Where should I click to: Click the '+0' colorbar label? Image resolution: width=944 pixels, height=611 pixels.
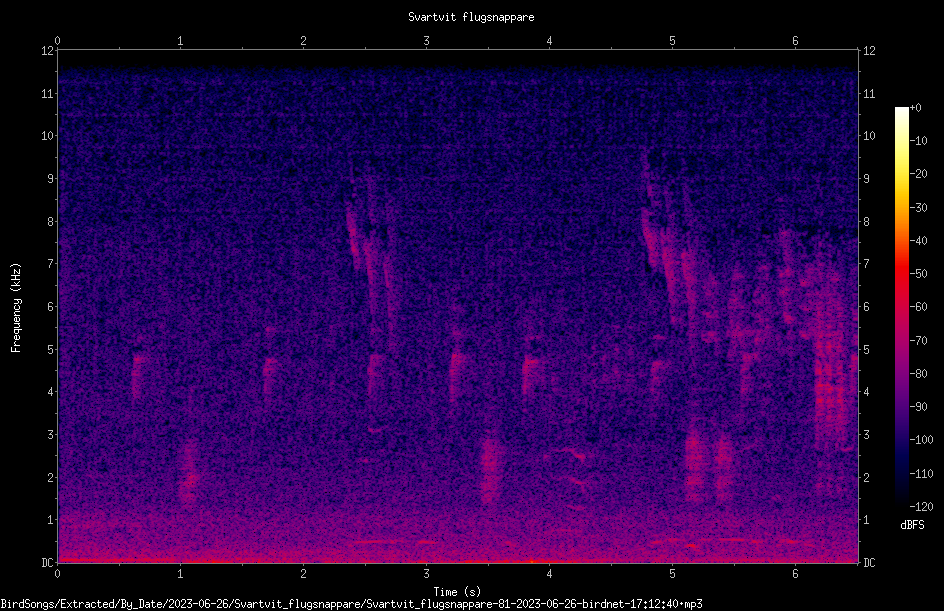pyautogui.click(x=915, y=108)
